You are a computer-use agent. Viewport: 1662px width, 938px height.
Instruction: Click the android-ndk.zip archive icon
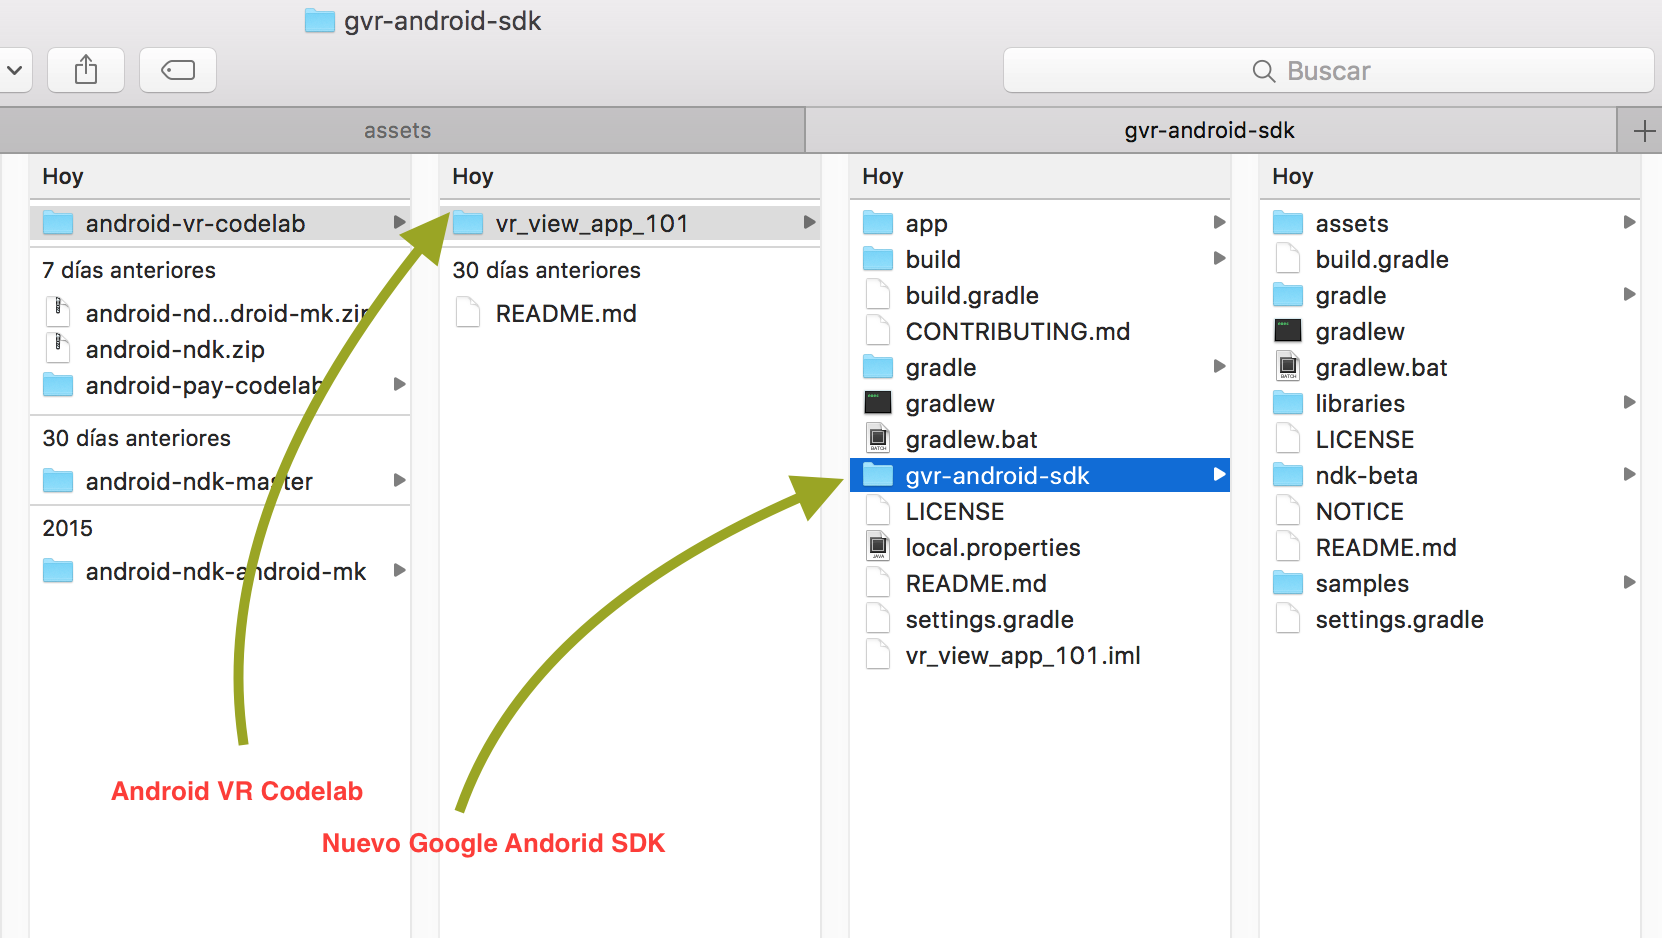coord(58,348)
